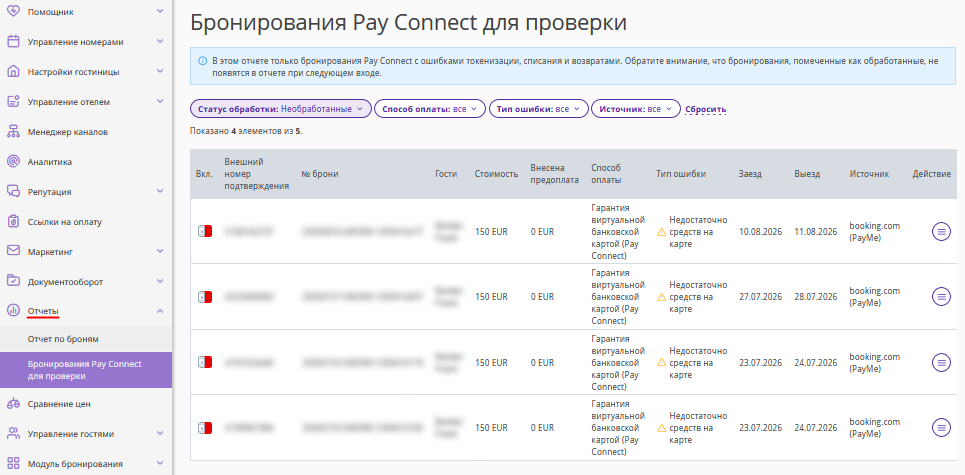Expand the Документооборот chevron
The height and width of the screenshot is (475, 965).
coord(160,281)
